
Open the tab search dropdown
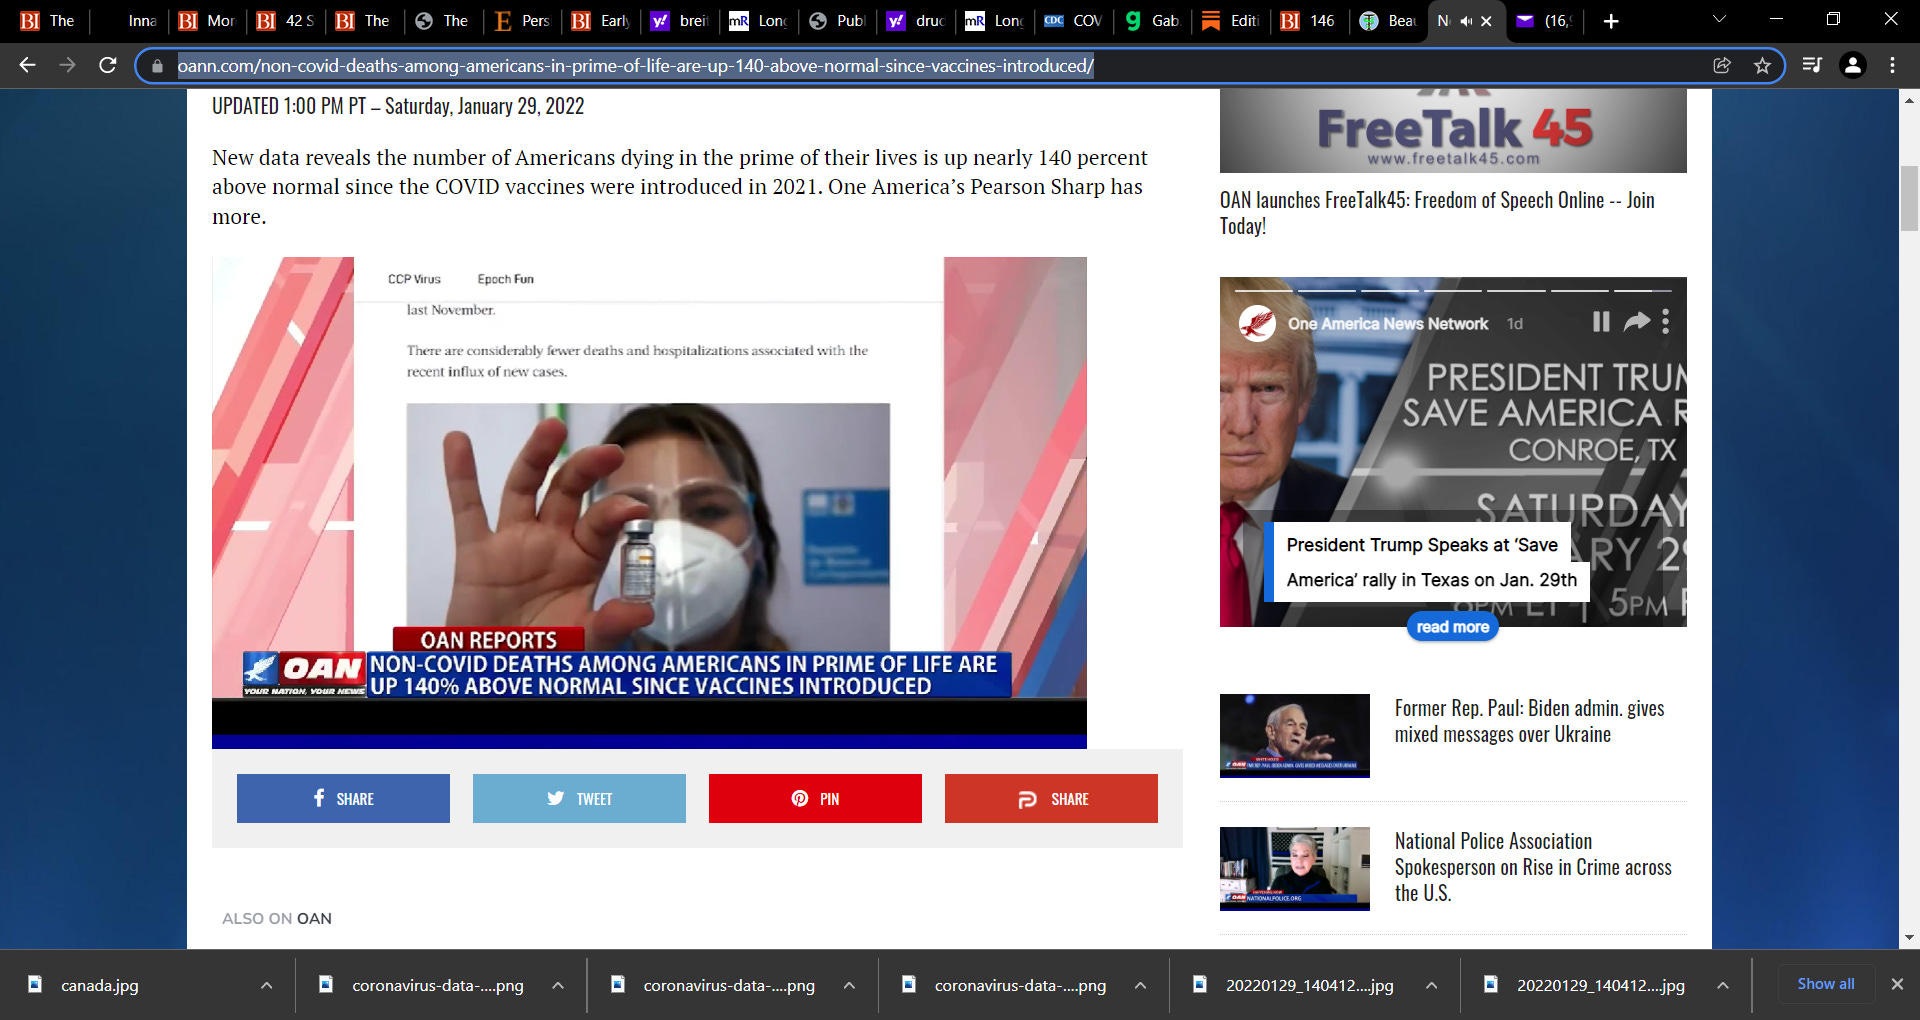tap(1719, 20)
